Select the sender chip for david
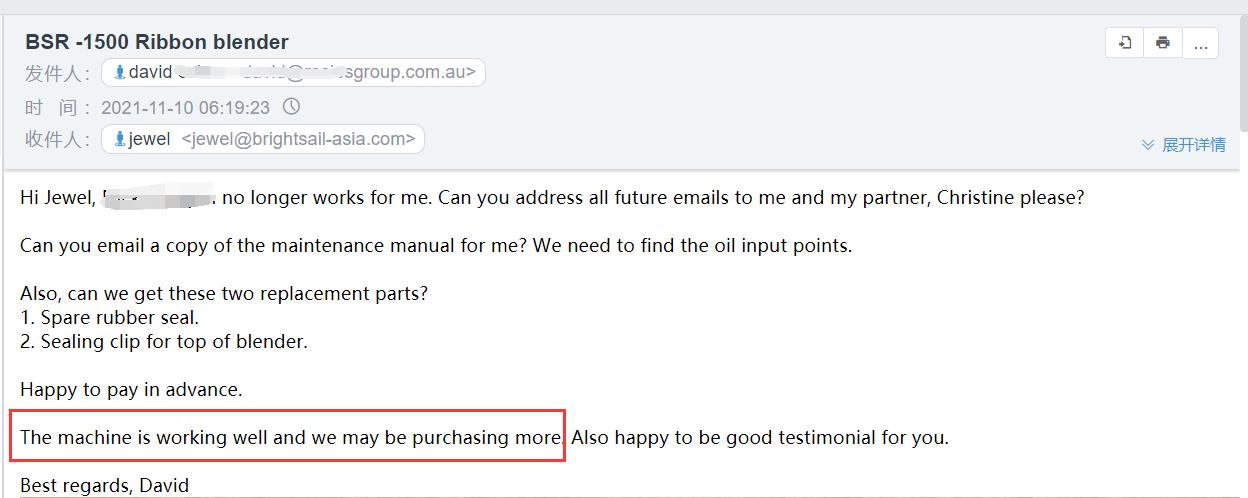Screen dimensions: 1248x498 click(293, 72)
